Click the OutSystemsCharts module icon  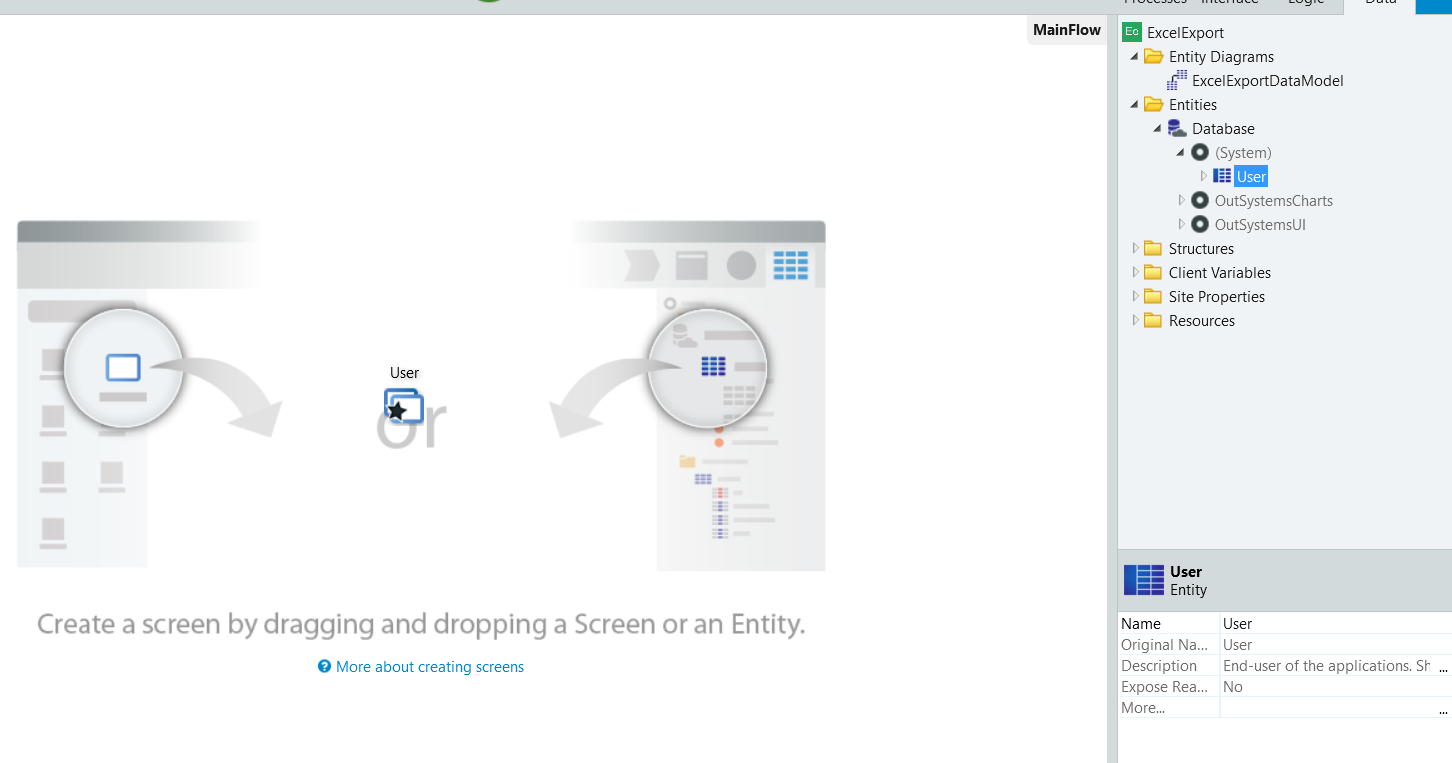tap(1200, 201)
